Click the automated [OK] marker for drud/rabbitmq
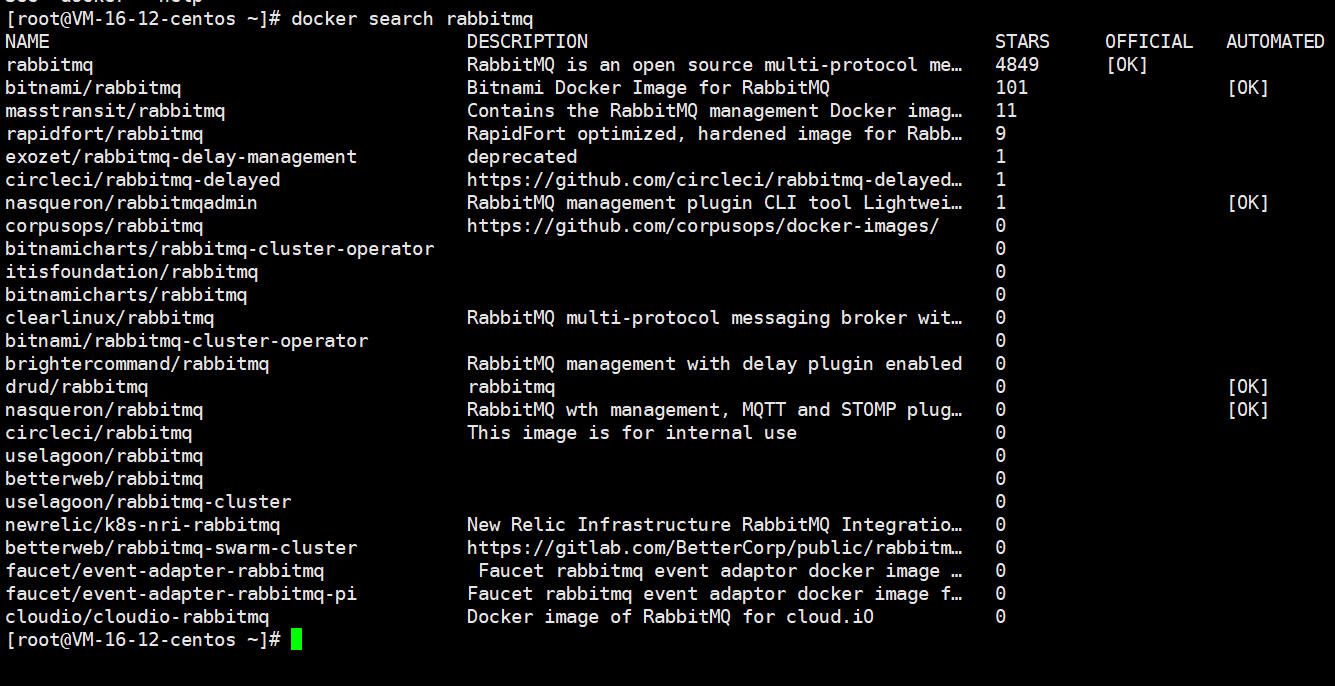The height and width of the screenshot is (686, 1335). (x=1247, y=387)
